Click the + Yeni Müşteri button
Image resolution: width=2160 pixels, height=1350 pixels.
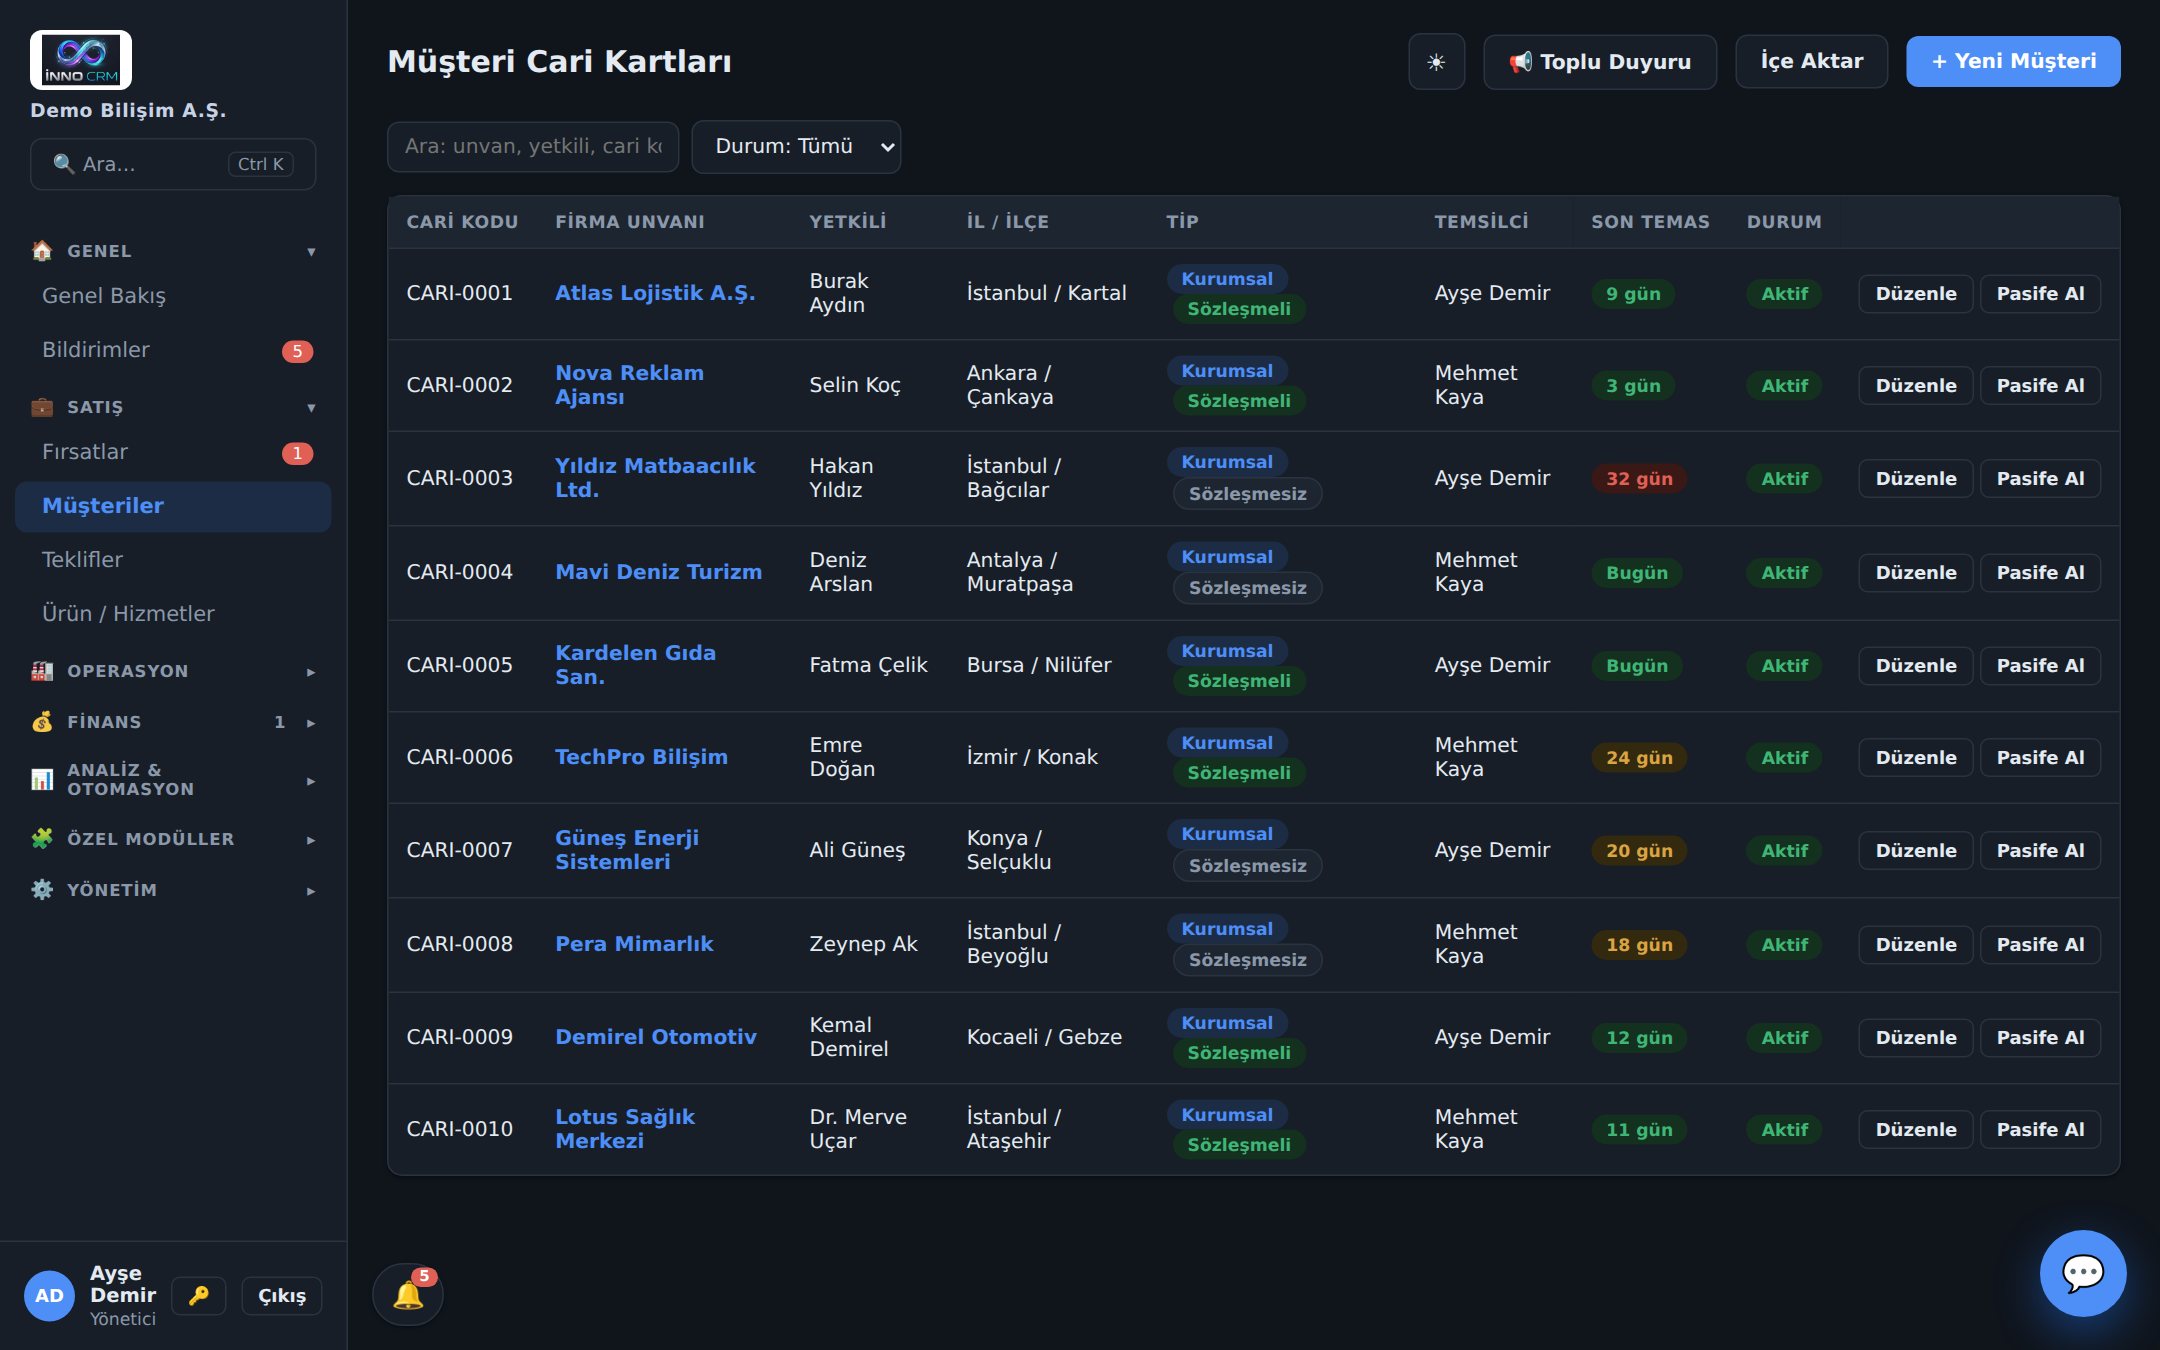pyautogui.click(x=2013, y=62)
